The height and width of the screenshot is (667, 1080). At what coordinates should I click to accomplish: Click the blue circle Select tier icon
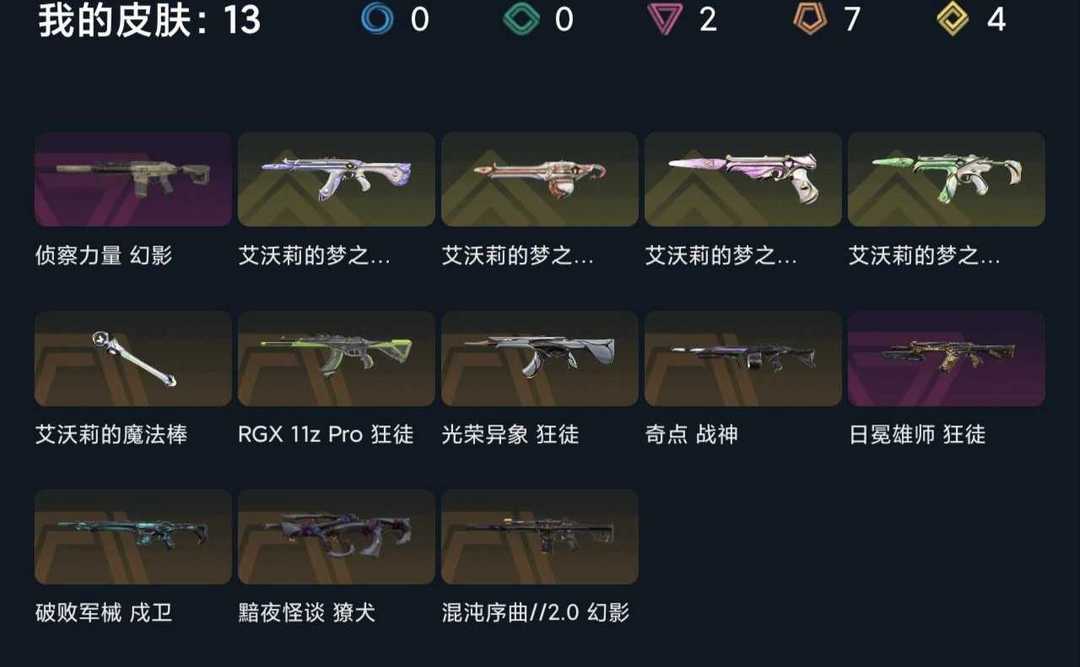377,19
